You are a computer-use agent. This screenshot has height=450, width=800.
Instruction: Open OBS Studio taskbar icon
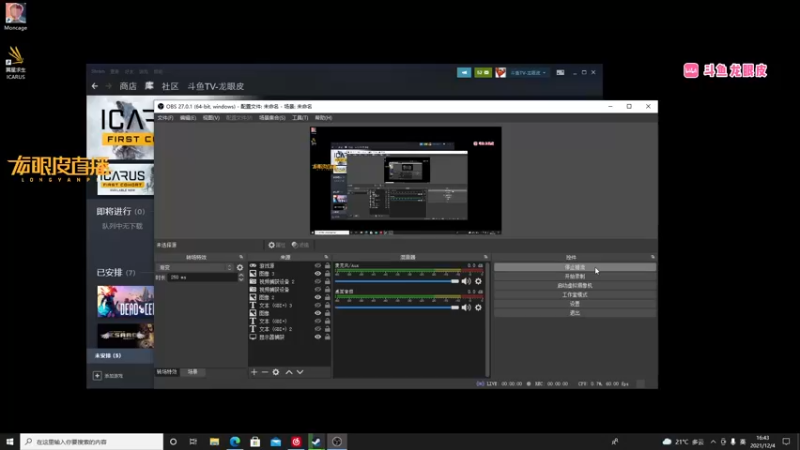click(x=337, y=441)
